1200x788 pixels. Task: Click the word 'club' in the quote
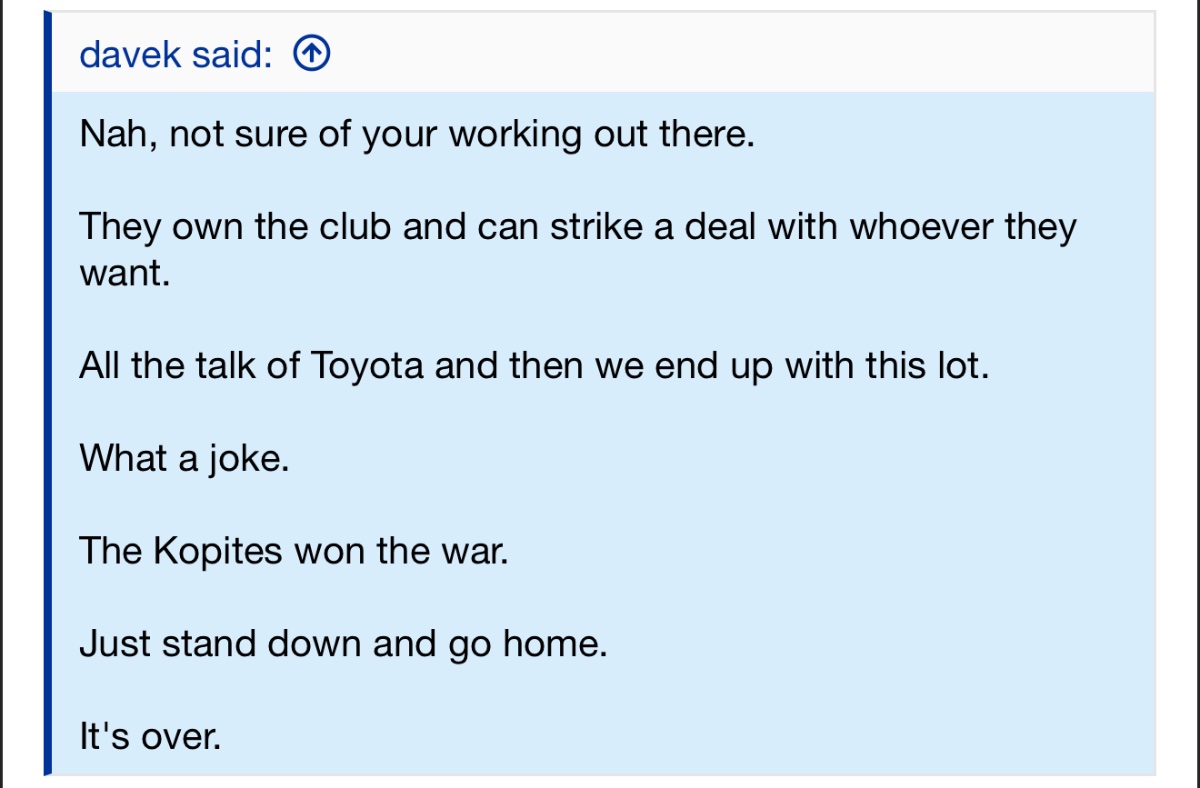(357, 227)
